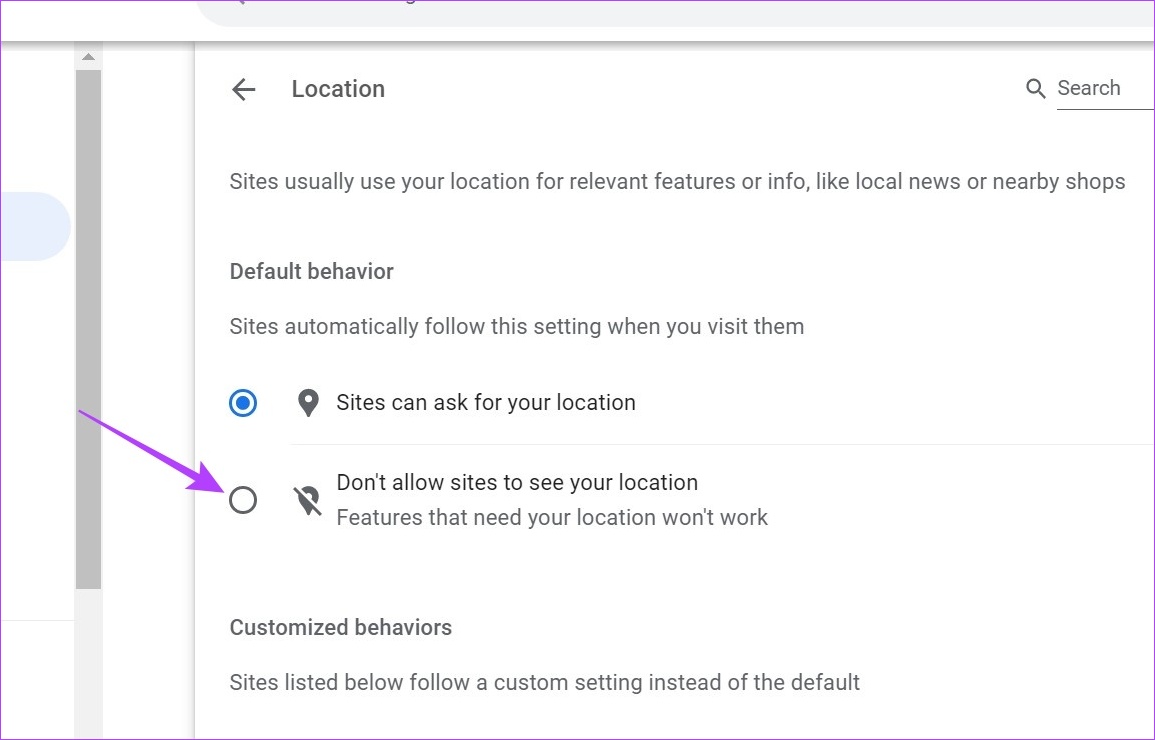Screen dimensions: 1155x740
Task: Enable 'Don't allow sites to see your location'
Action: click(x=242, y=500)
